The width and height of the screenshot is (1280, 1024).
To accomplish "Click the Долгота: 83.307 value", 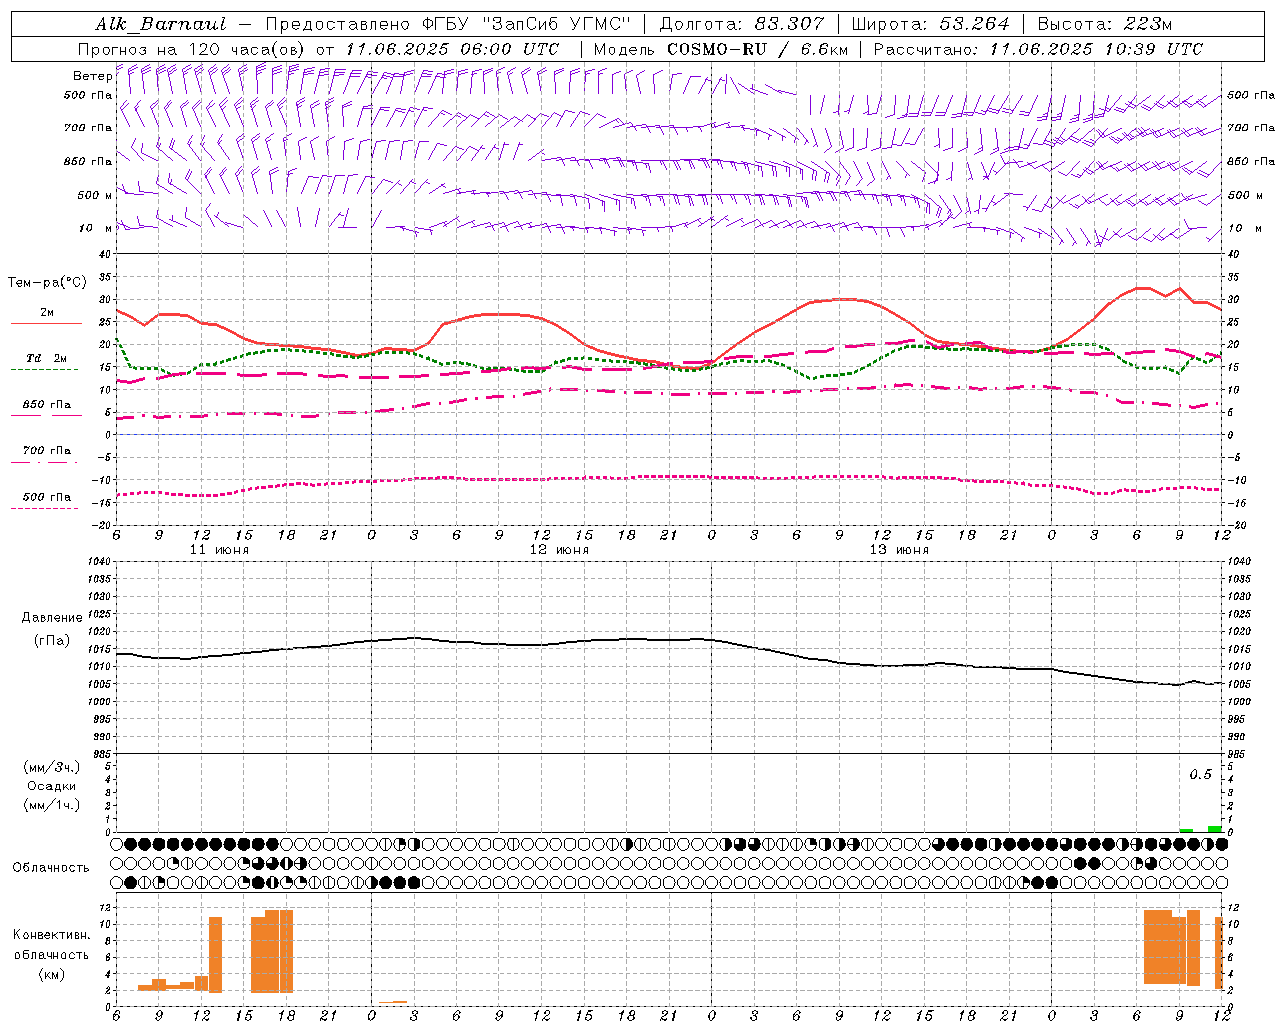I will (742, 24).
